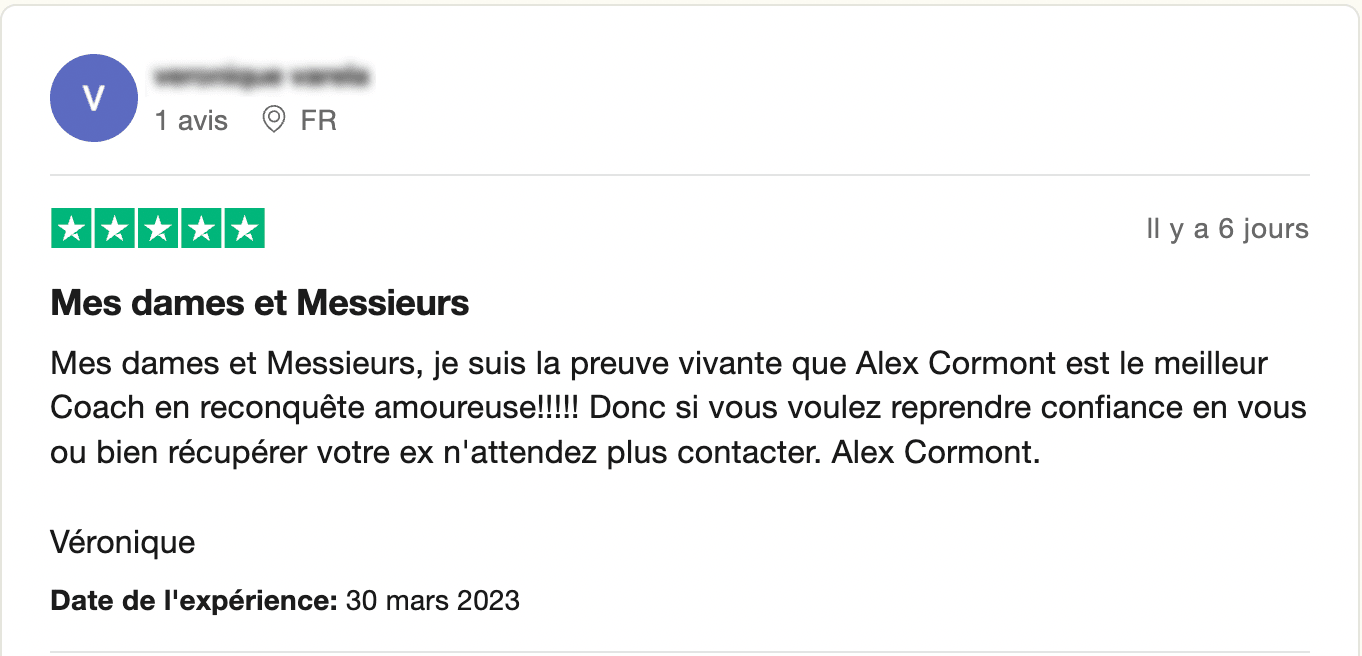Click the first green star

71,228
